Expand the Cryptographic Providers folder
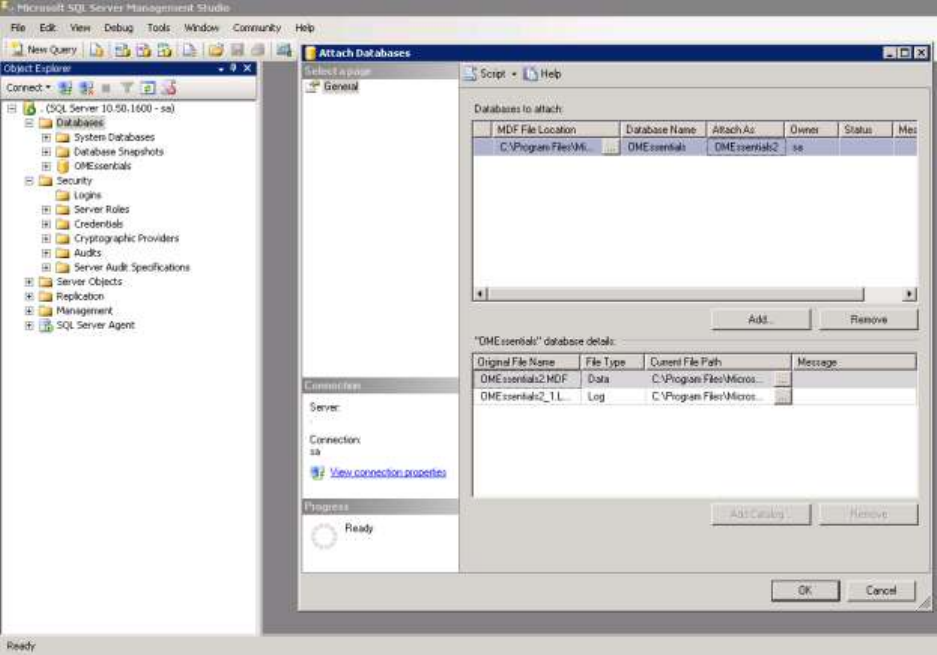Image resolution: width=937 pixels, height=655 pixels. [x=46, y=238]
